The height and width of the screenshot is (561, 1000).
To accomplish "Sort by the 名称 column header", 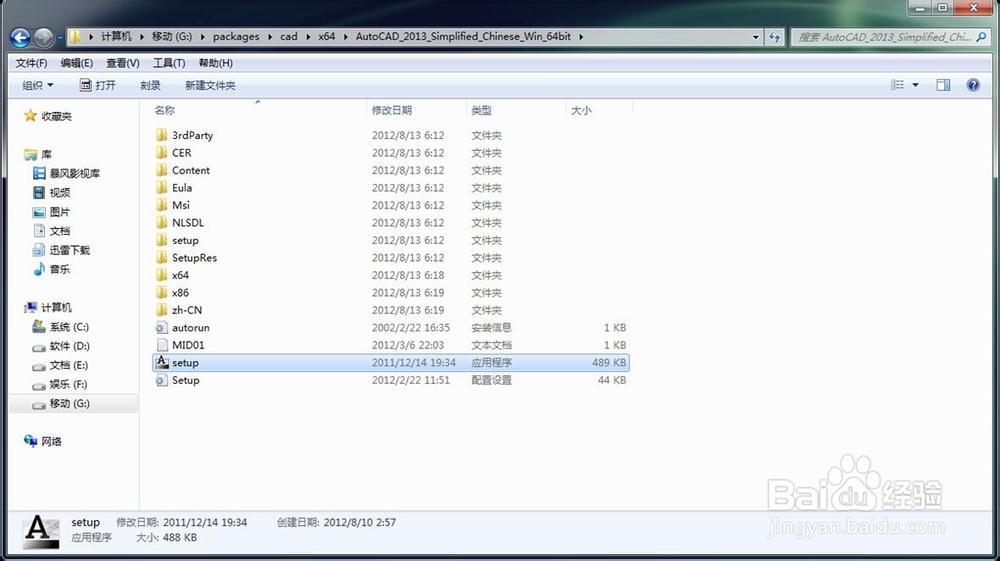I will (165, 110).
